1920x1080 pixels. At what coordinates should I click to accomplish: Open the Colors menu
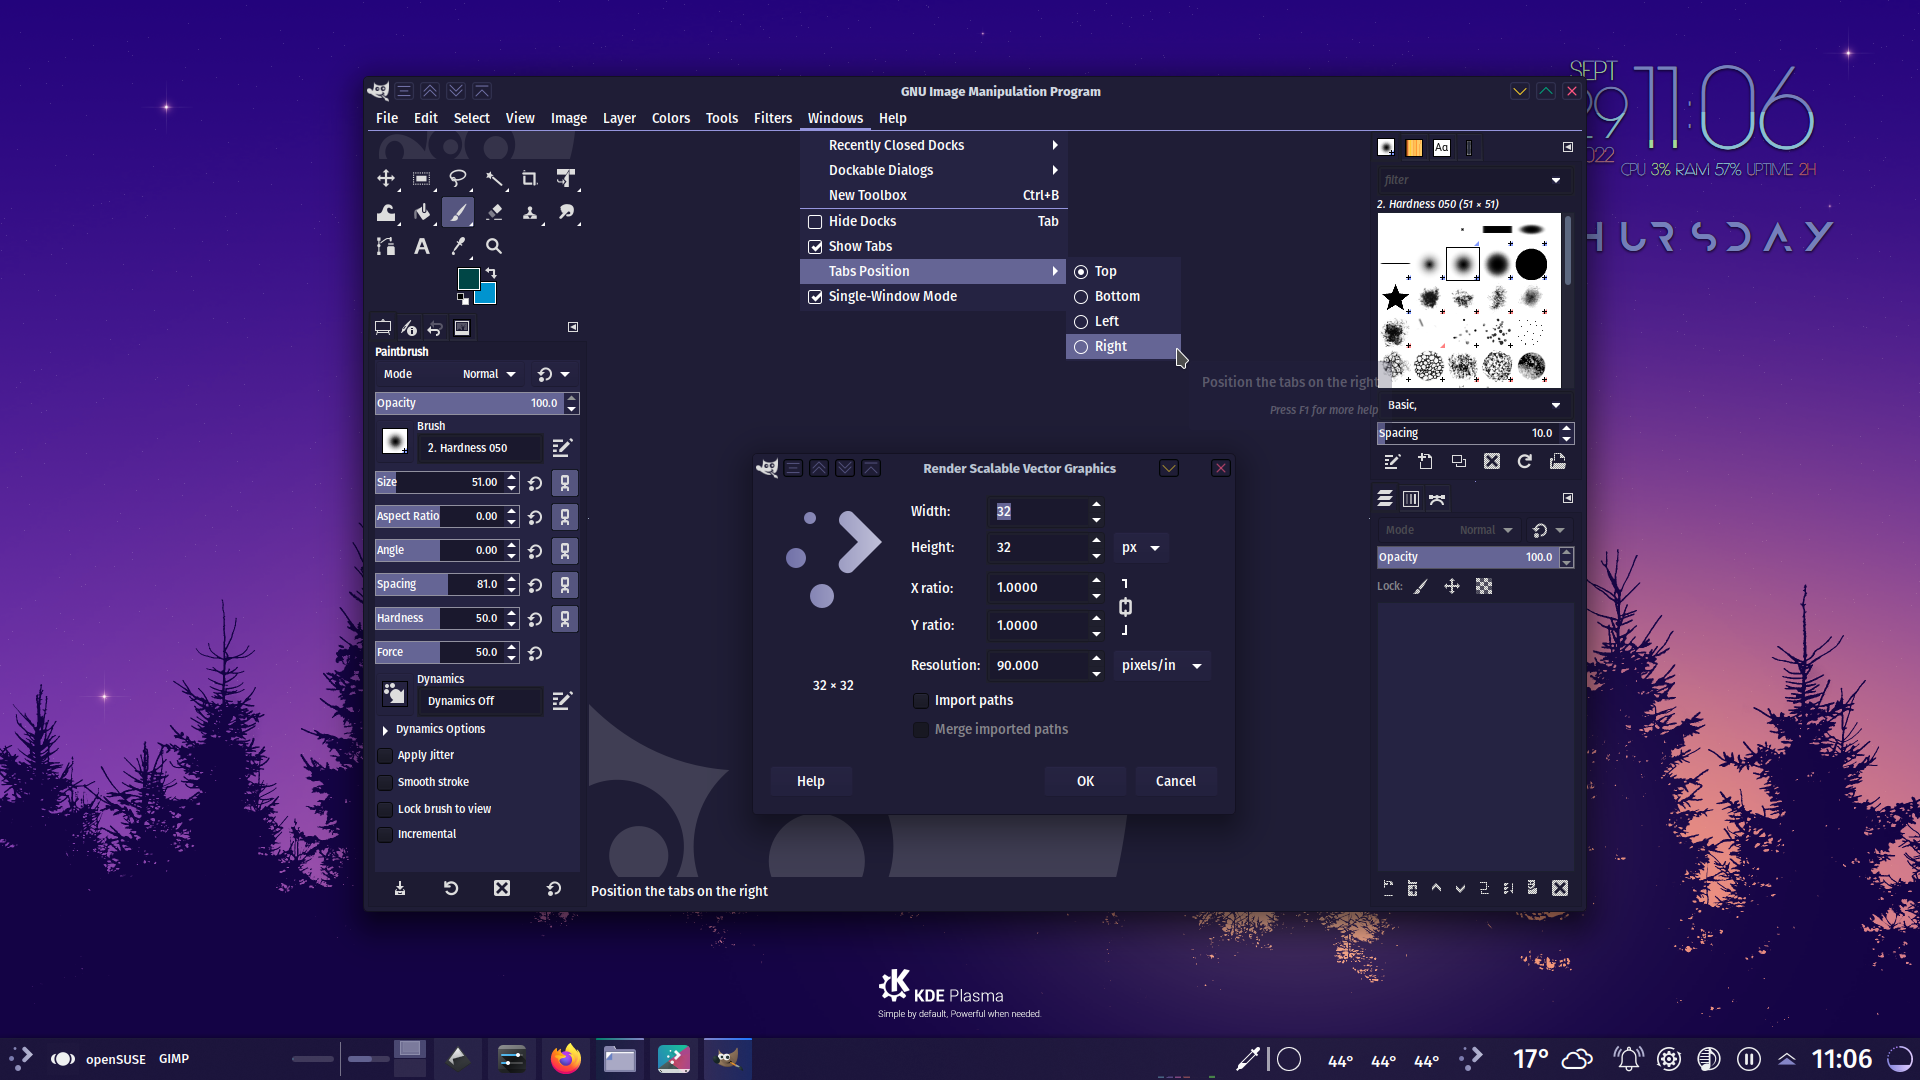[670, 118]
